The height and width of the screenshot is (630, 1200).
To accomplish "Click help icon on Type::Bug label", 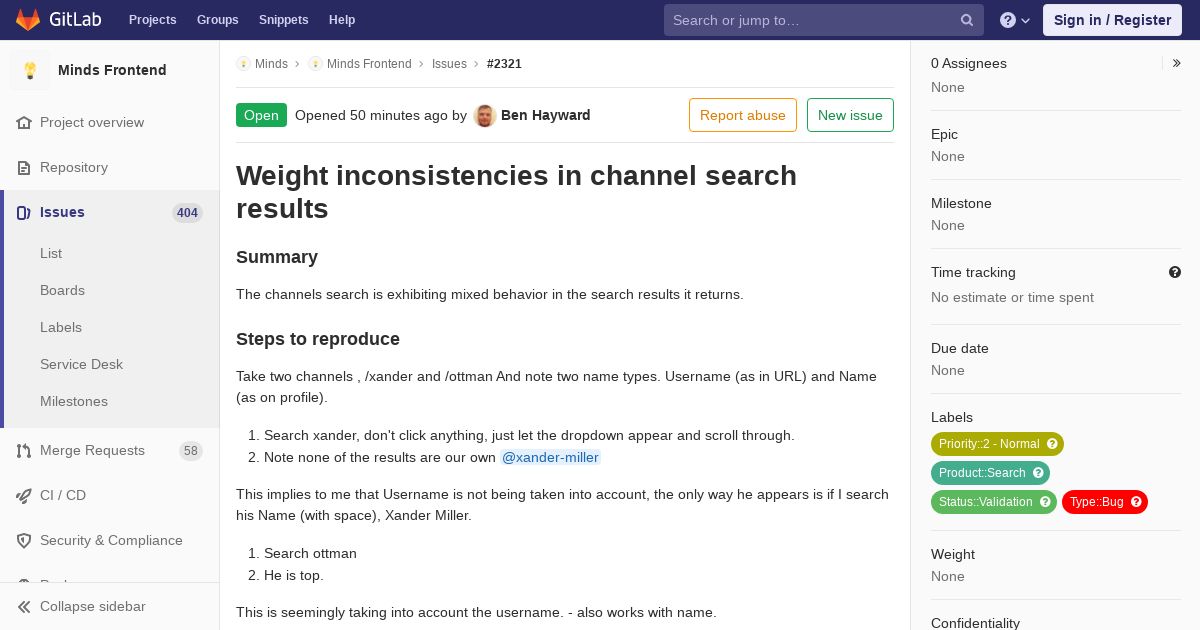I will pos(1136,502).
